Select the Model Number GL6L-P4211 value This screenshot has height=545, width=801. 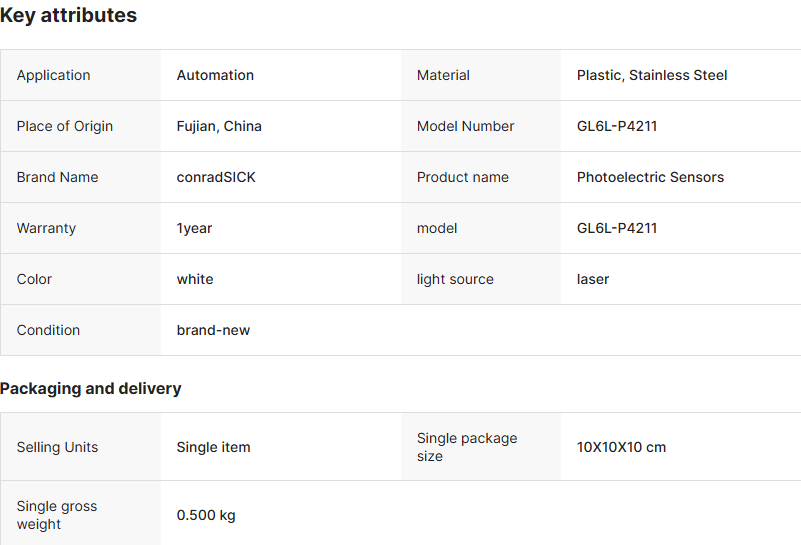click(617, 126)
